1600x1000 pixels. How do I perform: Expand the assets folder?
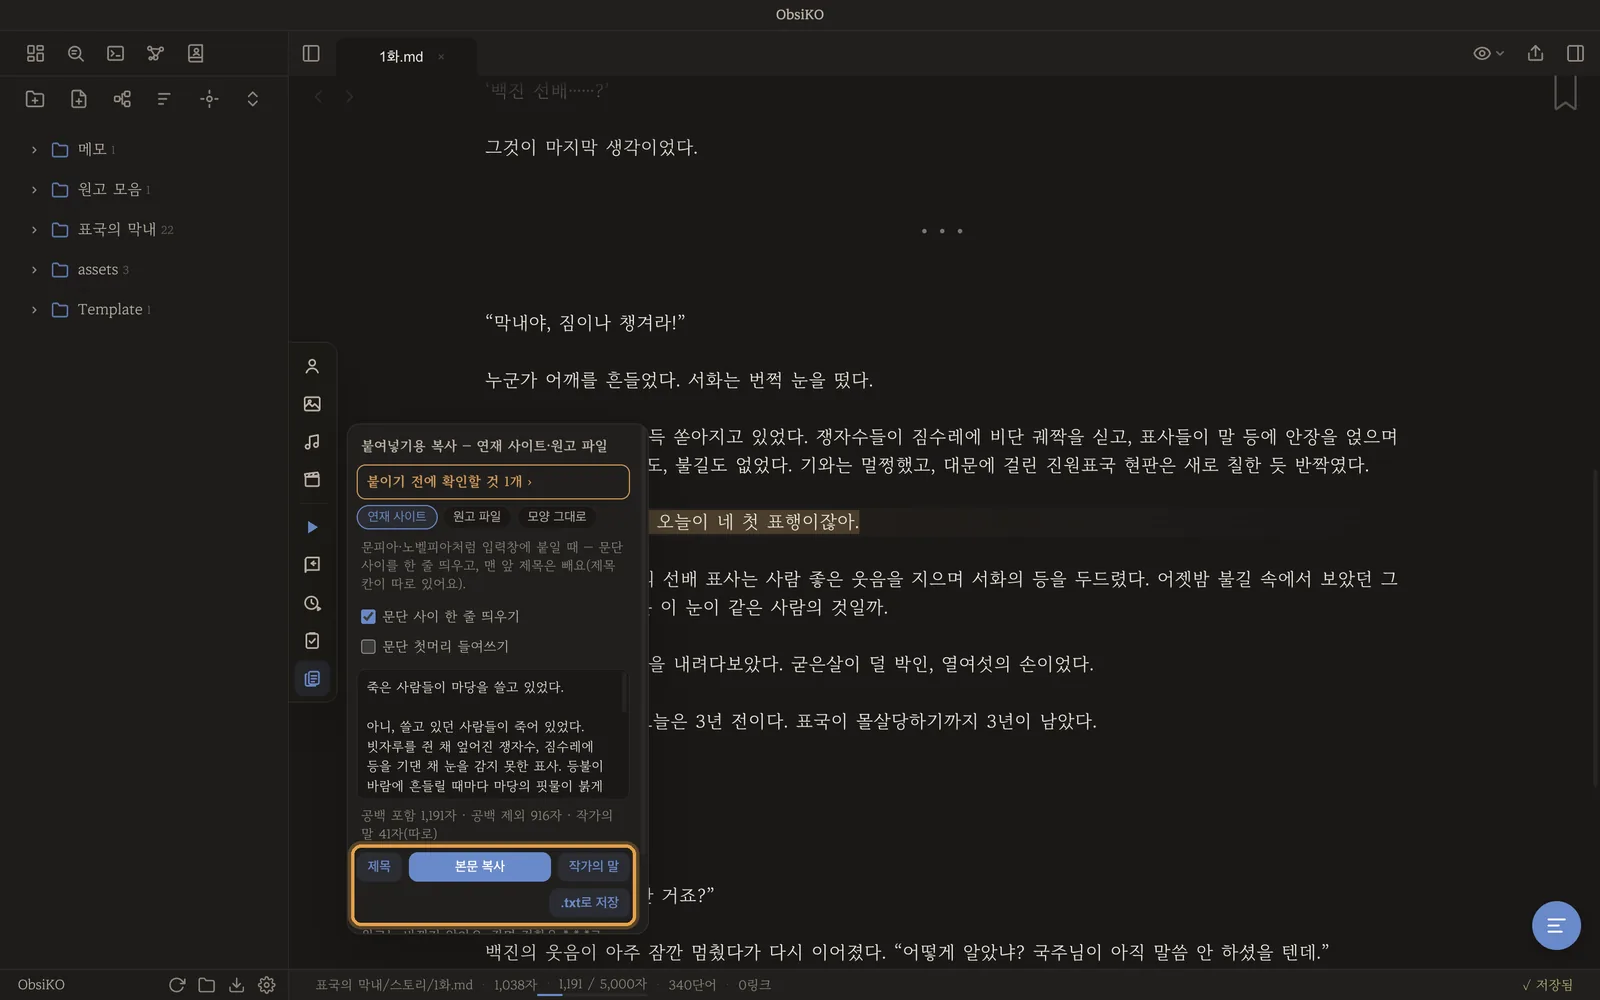34,270
